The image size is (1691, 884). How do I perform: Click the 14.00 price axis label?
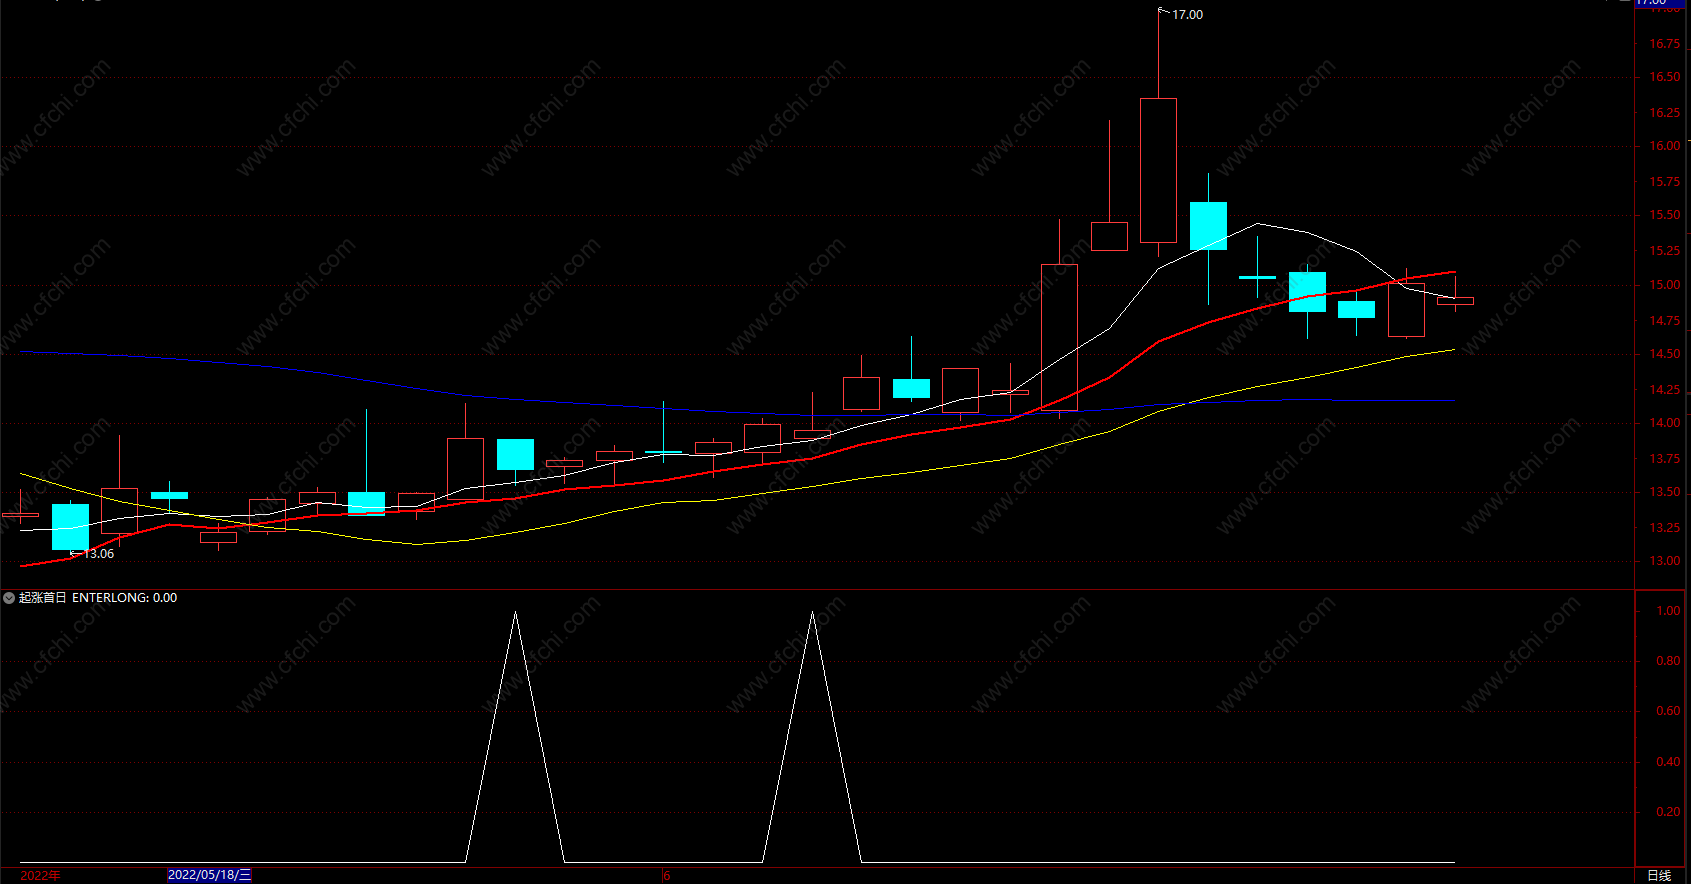[x=1664, y=423]
